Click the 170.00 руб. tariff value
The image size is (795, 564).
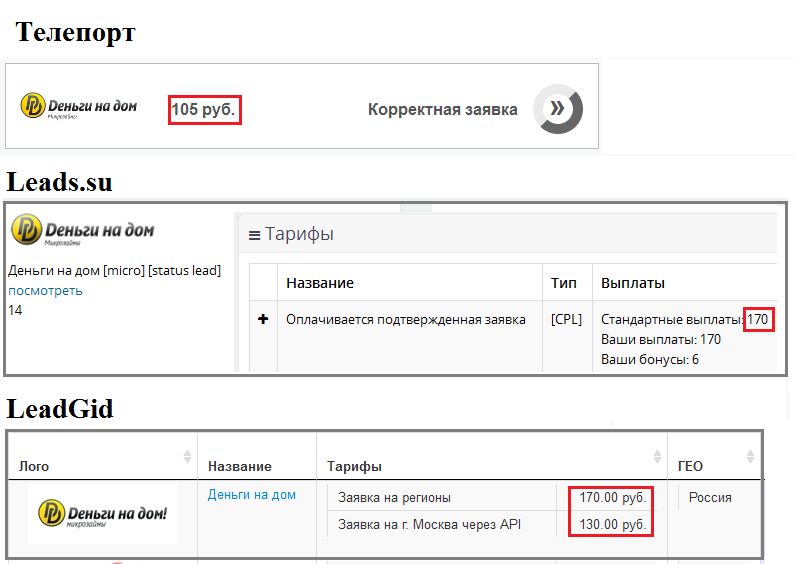[612, 498]
